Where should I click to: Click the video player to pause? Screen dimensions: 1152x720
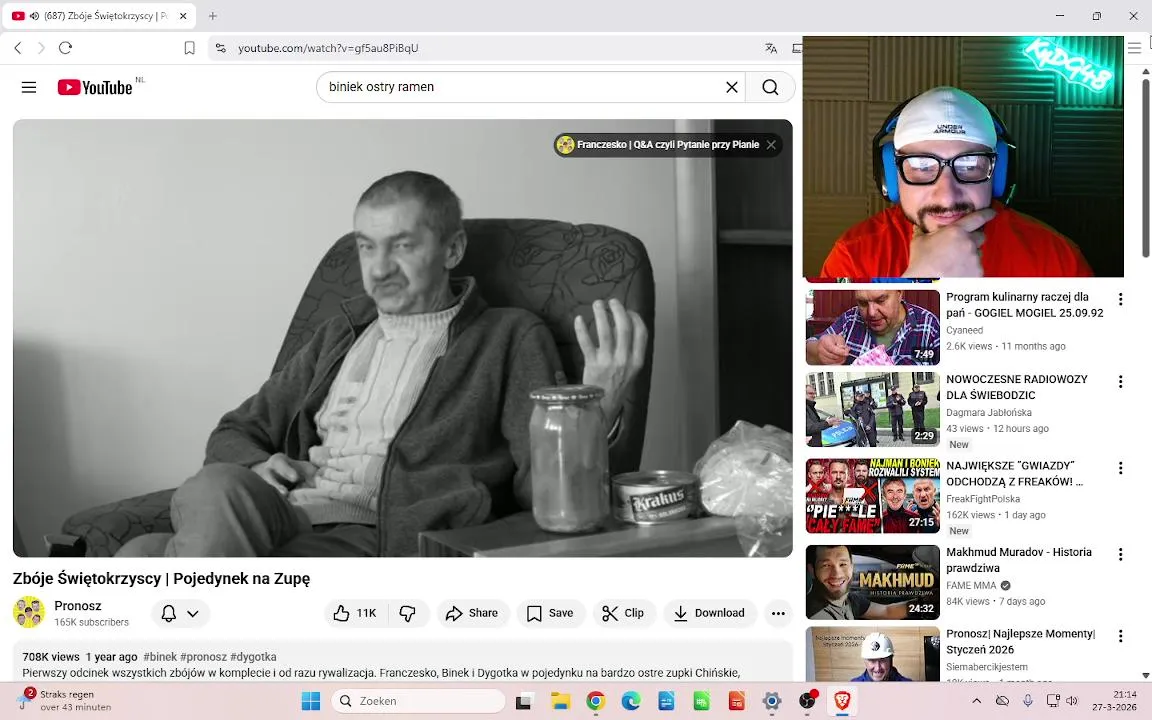[x=403, y=338]
